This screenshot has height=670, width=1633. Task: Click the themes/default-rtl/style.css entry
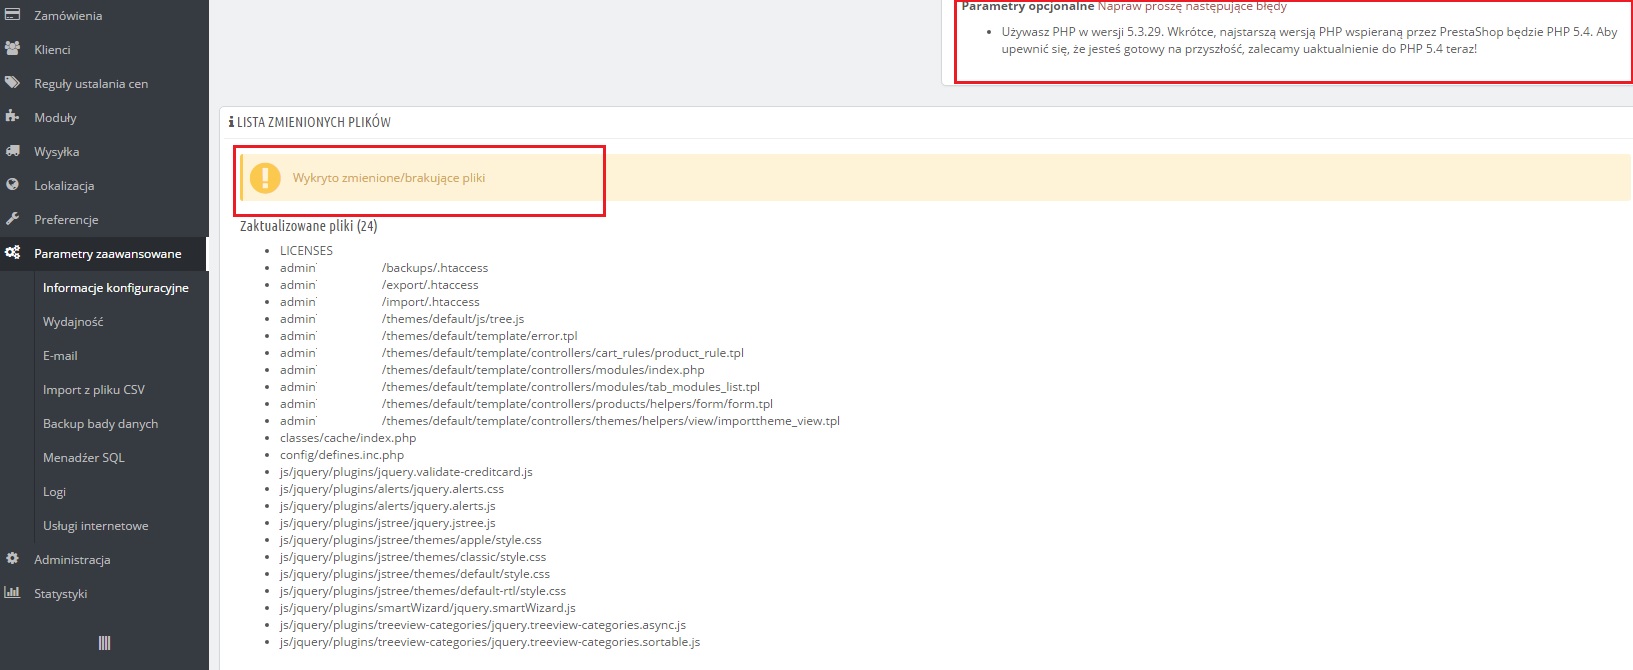click(x=423, y=591)
